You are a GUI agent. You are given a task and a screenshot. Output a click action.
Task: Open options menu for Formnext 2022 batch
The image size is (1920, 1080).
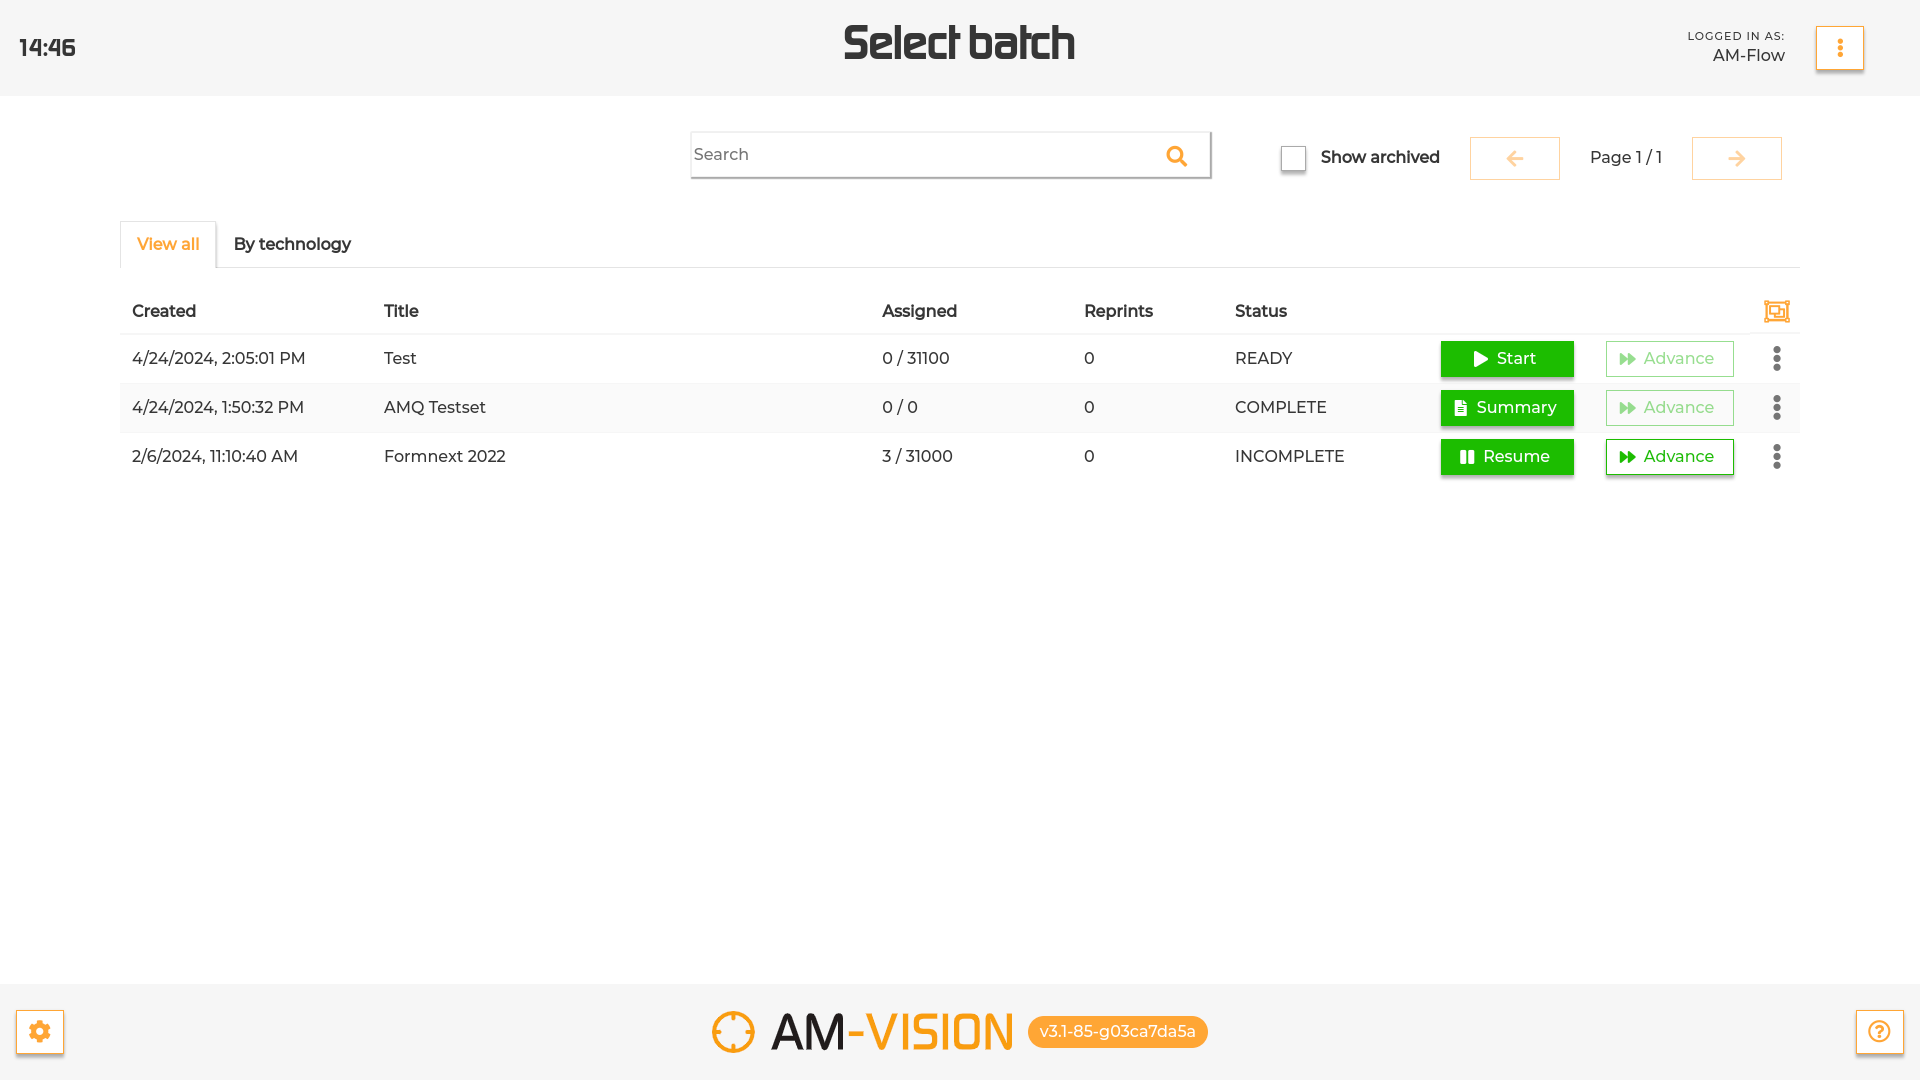[1776, 456]
